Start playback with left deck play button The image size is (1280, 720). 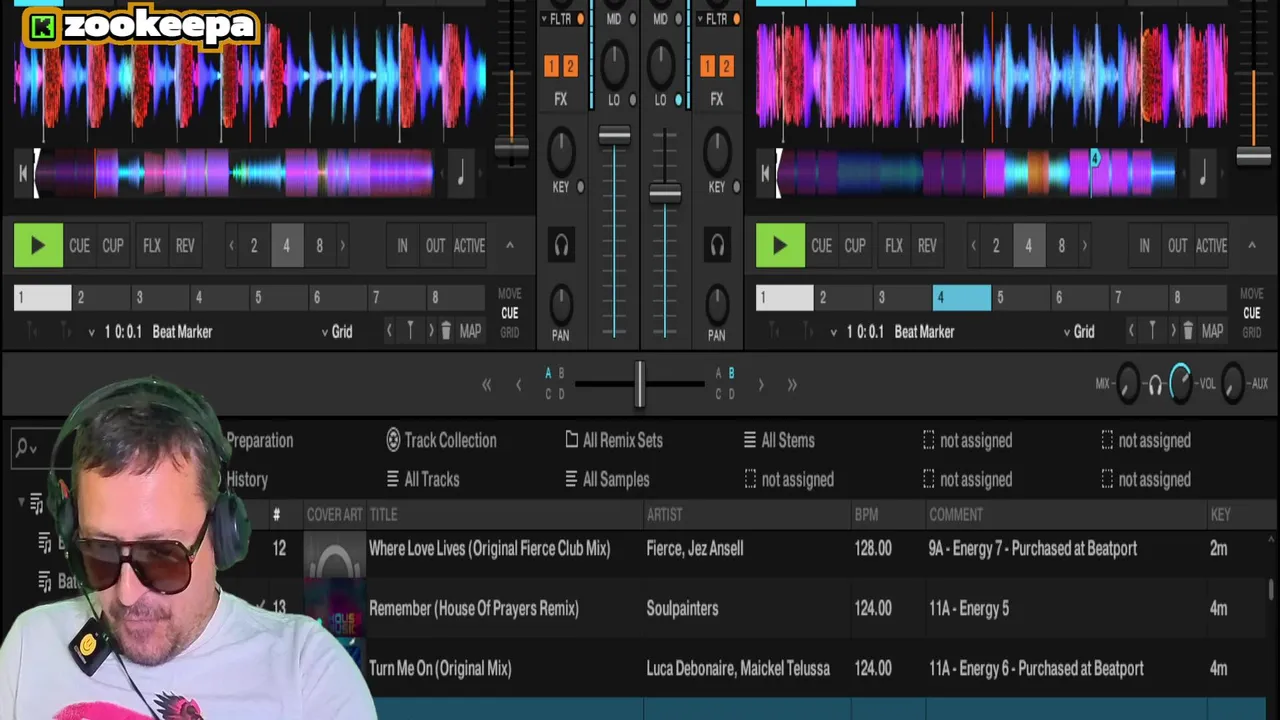tap(38, 246)
